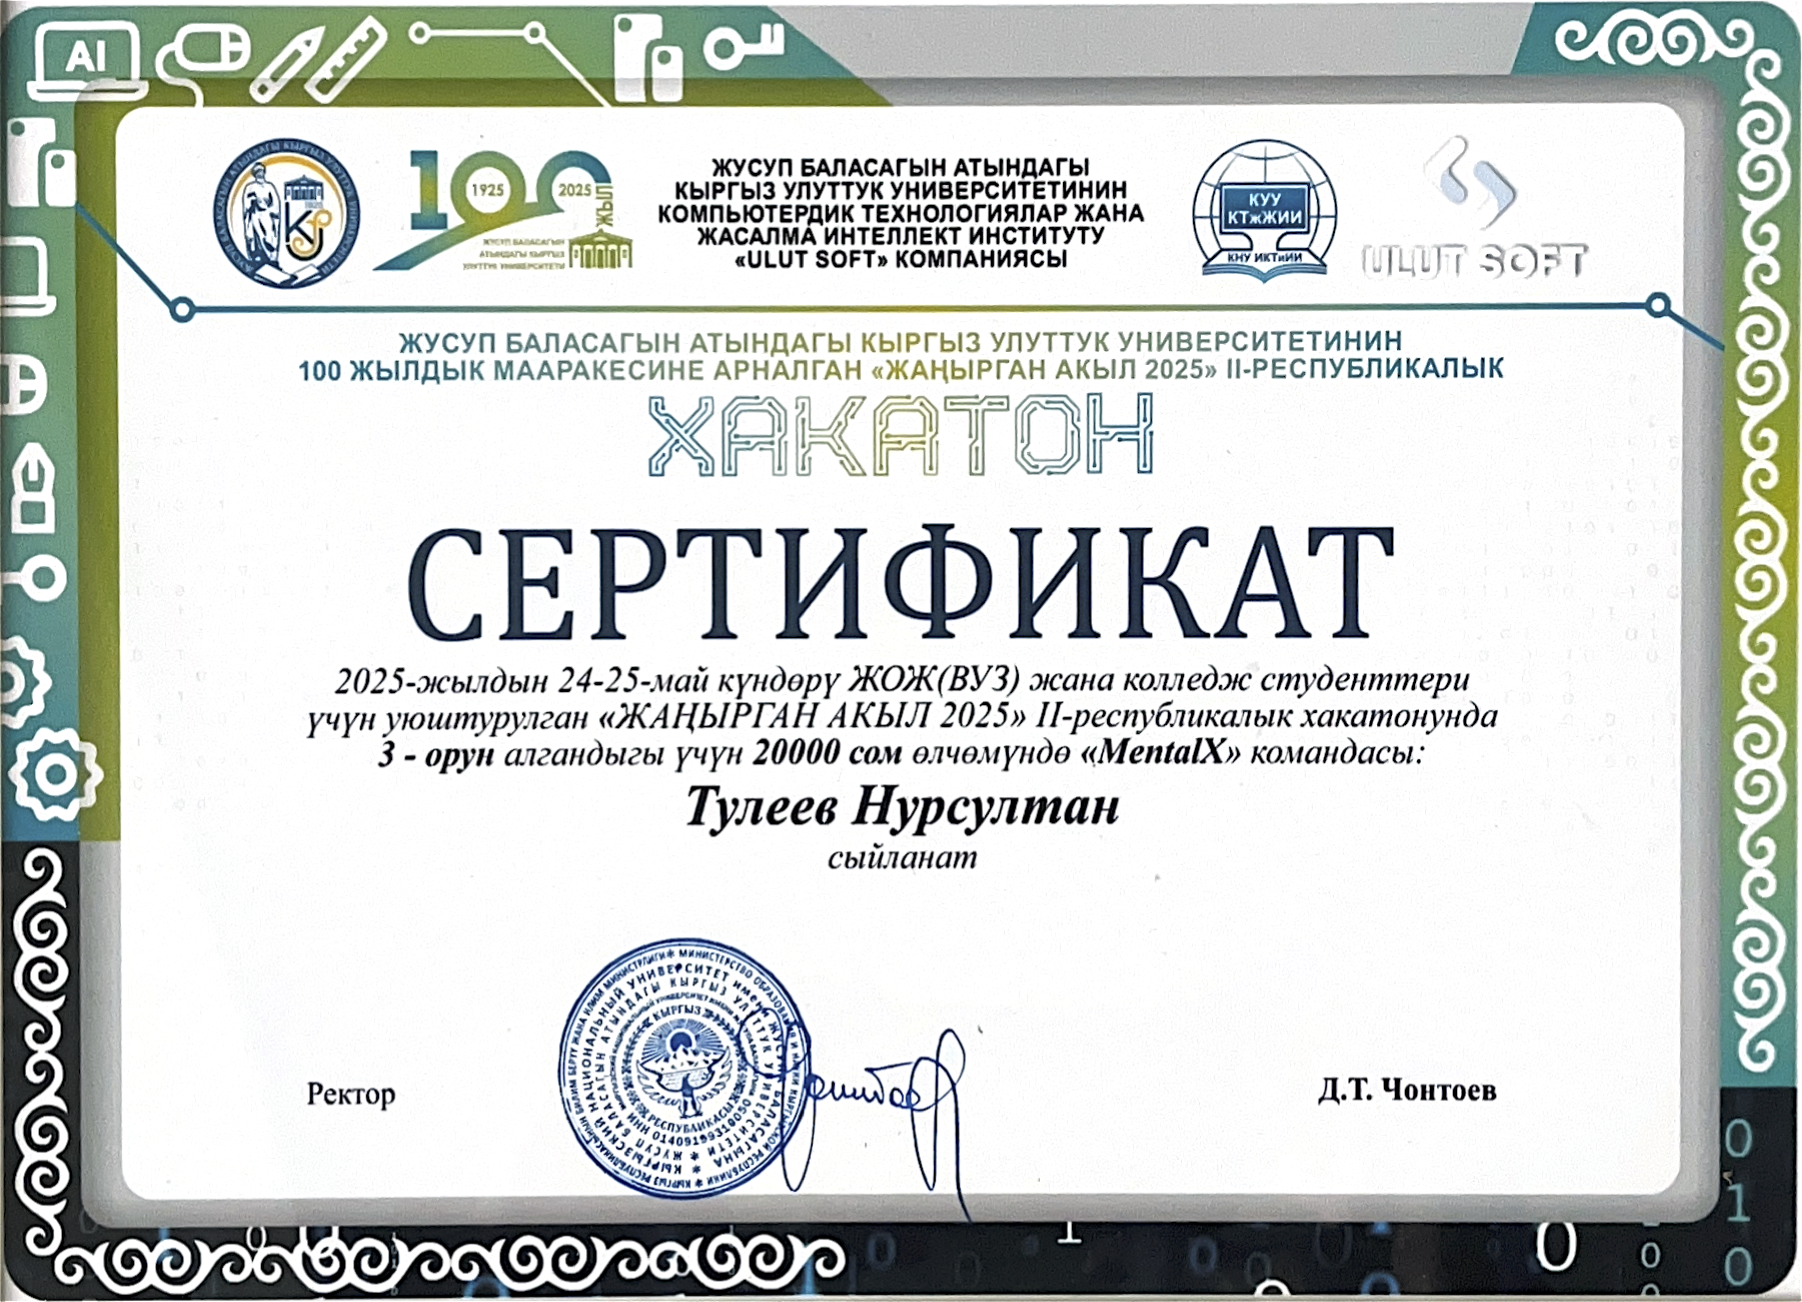Viewport: 1802px width, 1302px height.
Task: Click the blue round official stamp
Action: [x=685, y=1068]
